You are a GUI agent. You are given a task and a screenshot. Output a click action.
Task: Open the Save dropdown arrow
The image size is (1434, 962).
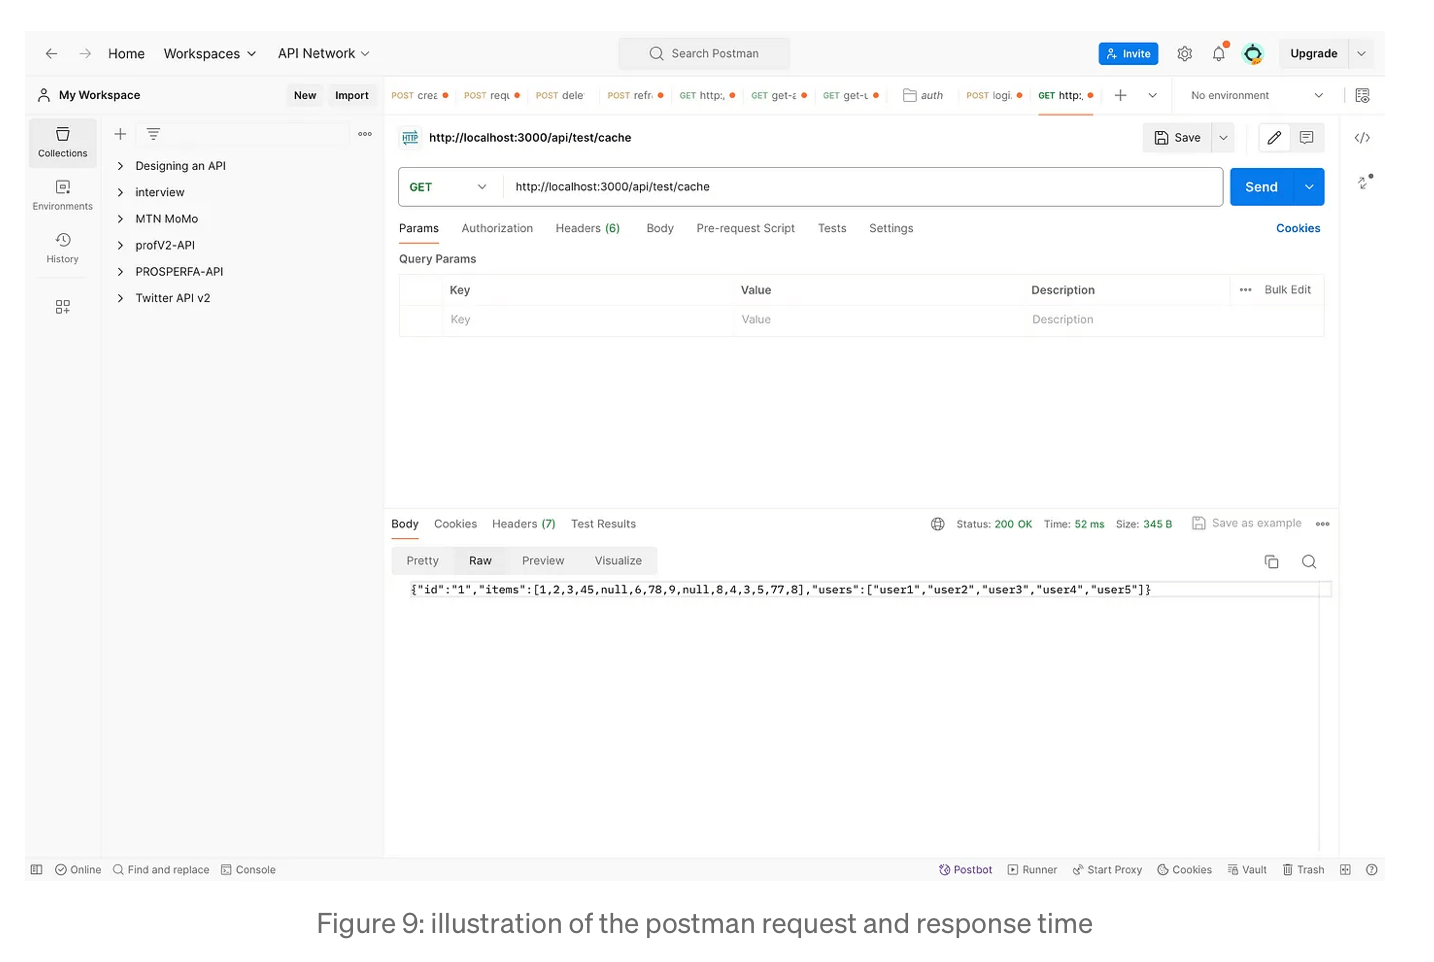click(x=1223, y=138)
